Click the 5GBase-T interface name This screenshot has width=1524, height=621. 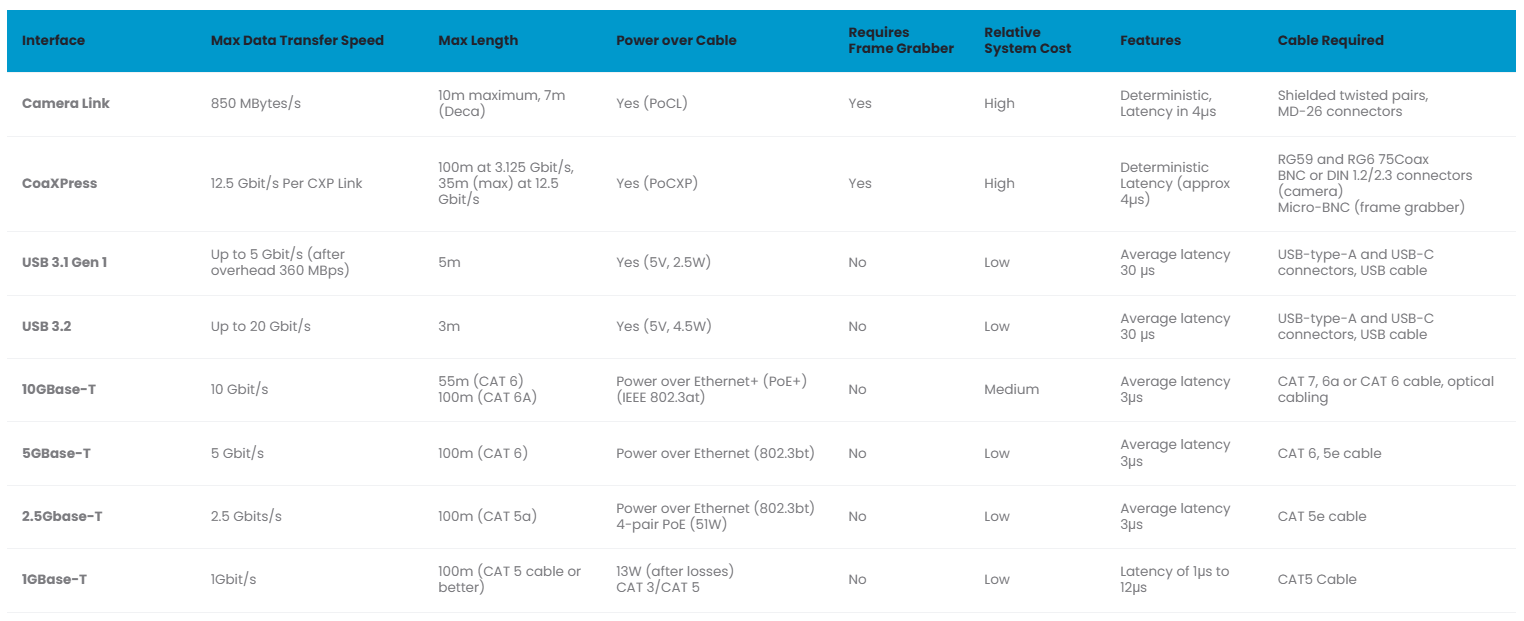click(56, 454)
